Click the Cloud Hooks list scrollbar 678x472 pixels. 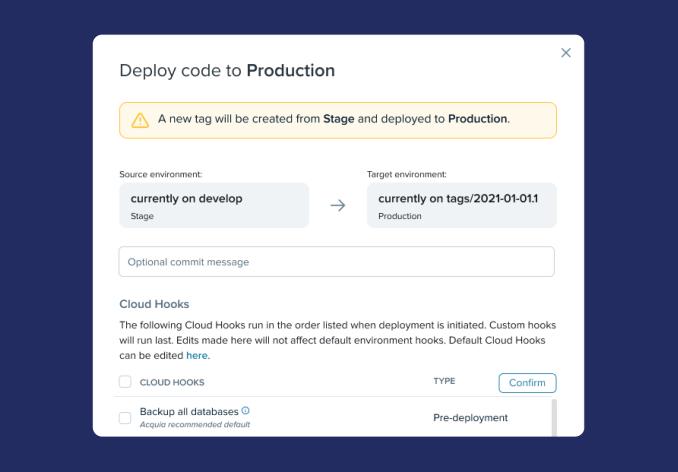(554, 416)
